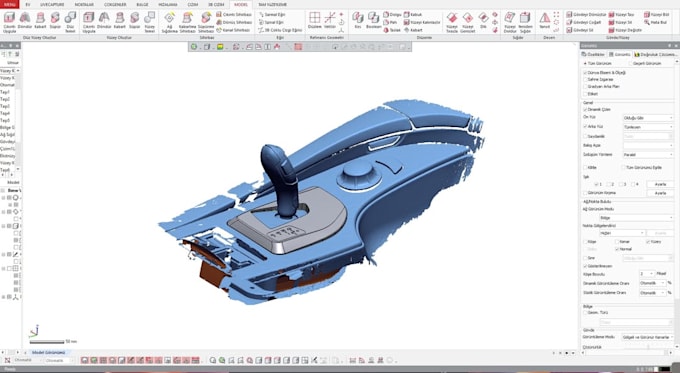680x373 pixels.
Task: Select the Yüzeyi Genişlet tool
Action: click(x=468, y=22)
